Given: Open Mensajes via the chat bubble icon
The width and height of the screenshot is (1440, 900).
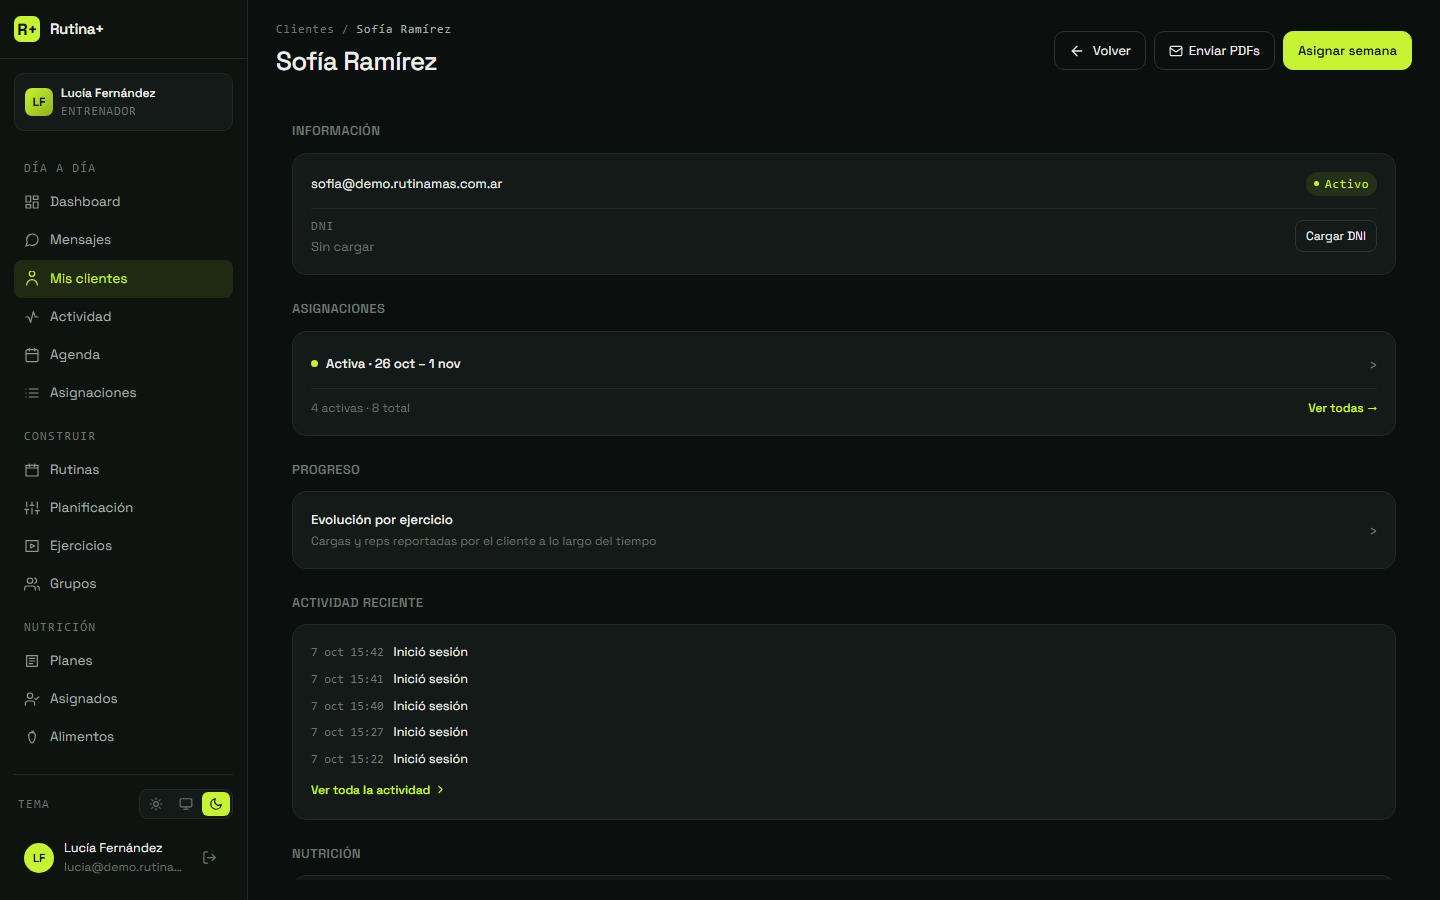Looking at the screenshot, I should [x=32, y=240].
